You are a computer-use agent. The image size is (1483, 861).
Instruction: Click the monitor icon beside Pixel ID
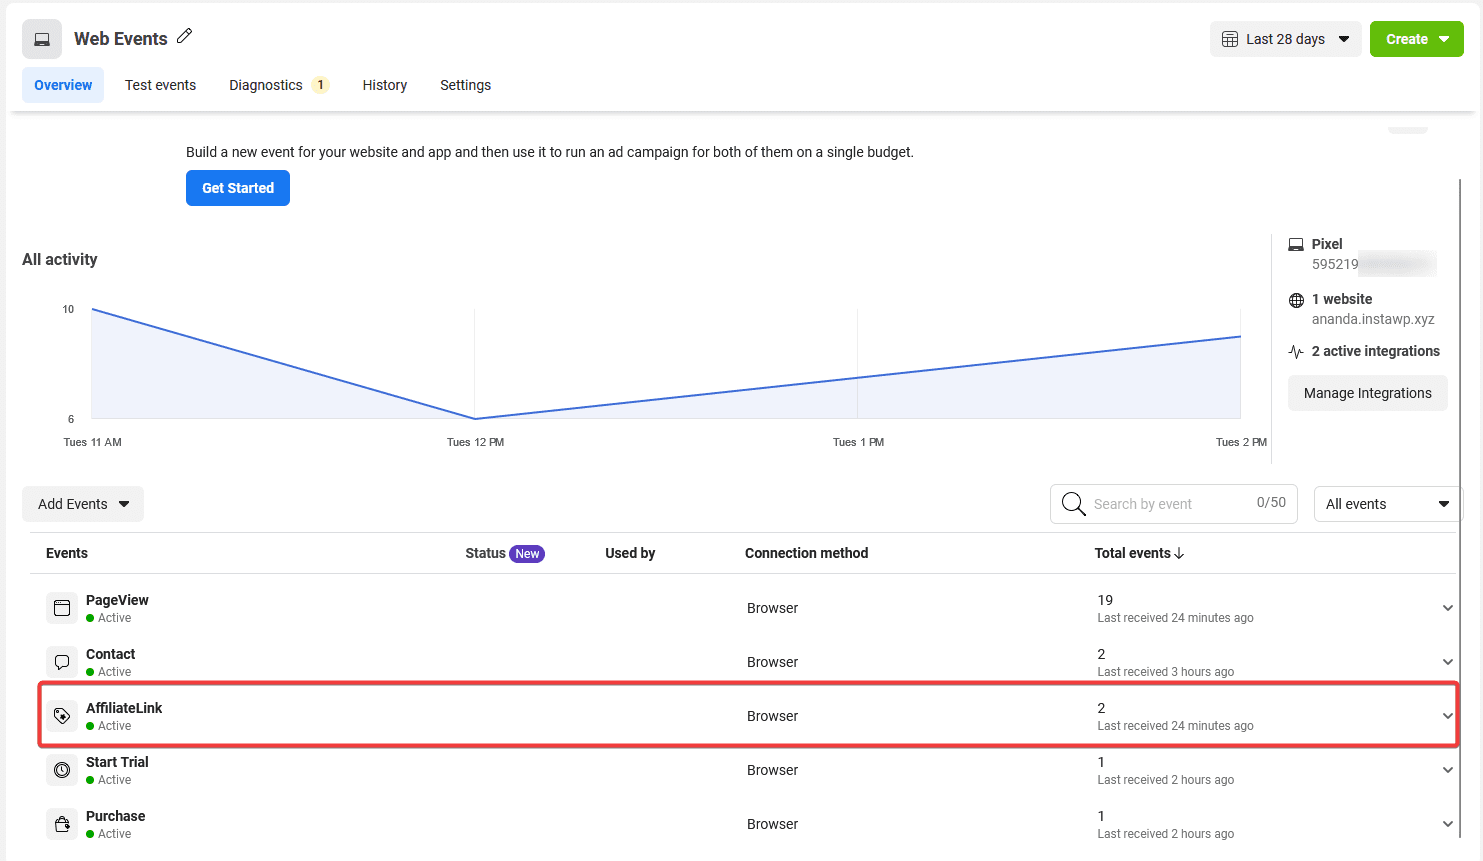pyautogui.click(x=1296, y=243)
